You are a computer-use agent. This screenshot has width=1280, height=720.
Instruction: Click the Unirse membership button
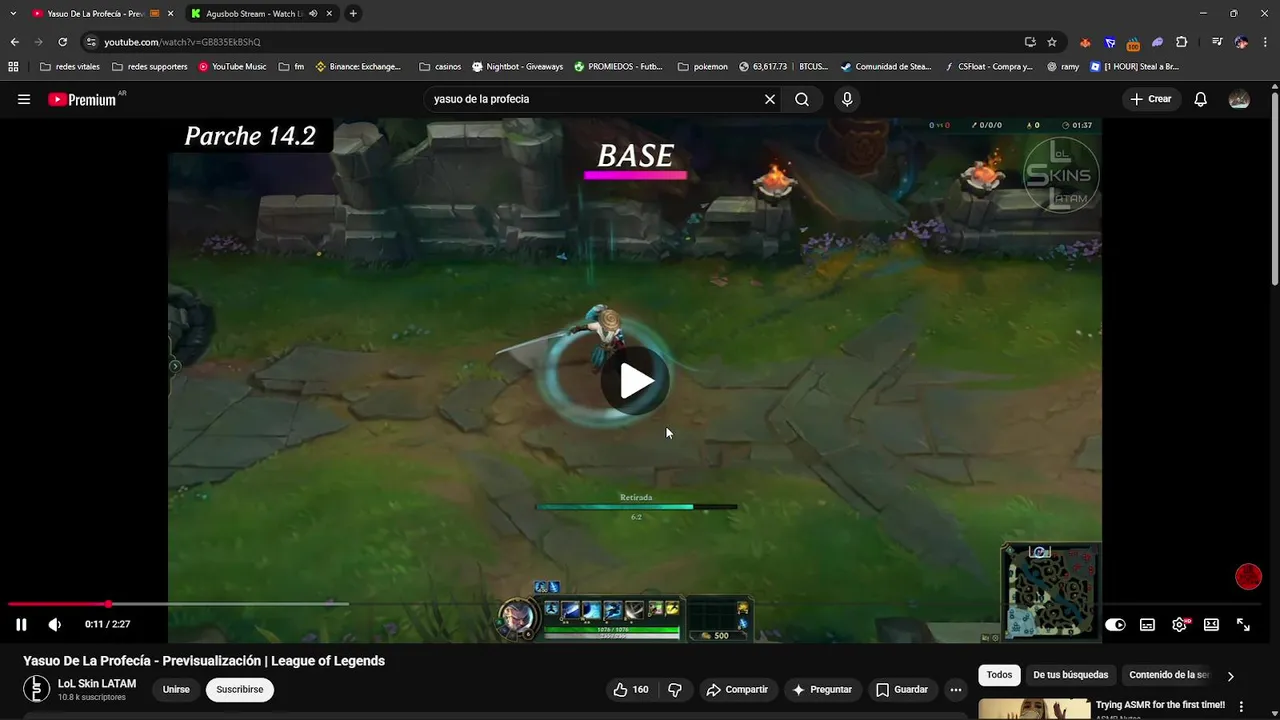click(x=176, y=689)
